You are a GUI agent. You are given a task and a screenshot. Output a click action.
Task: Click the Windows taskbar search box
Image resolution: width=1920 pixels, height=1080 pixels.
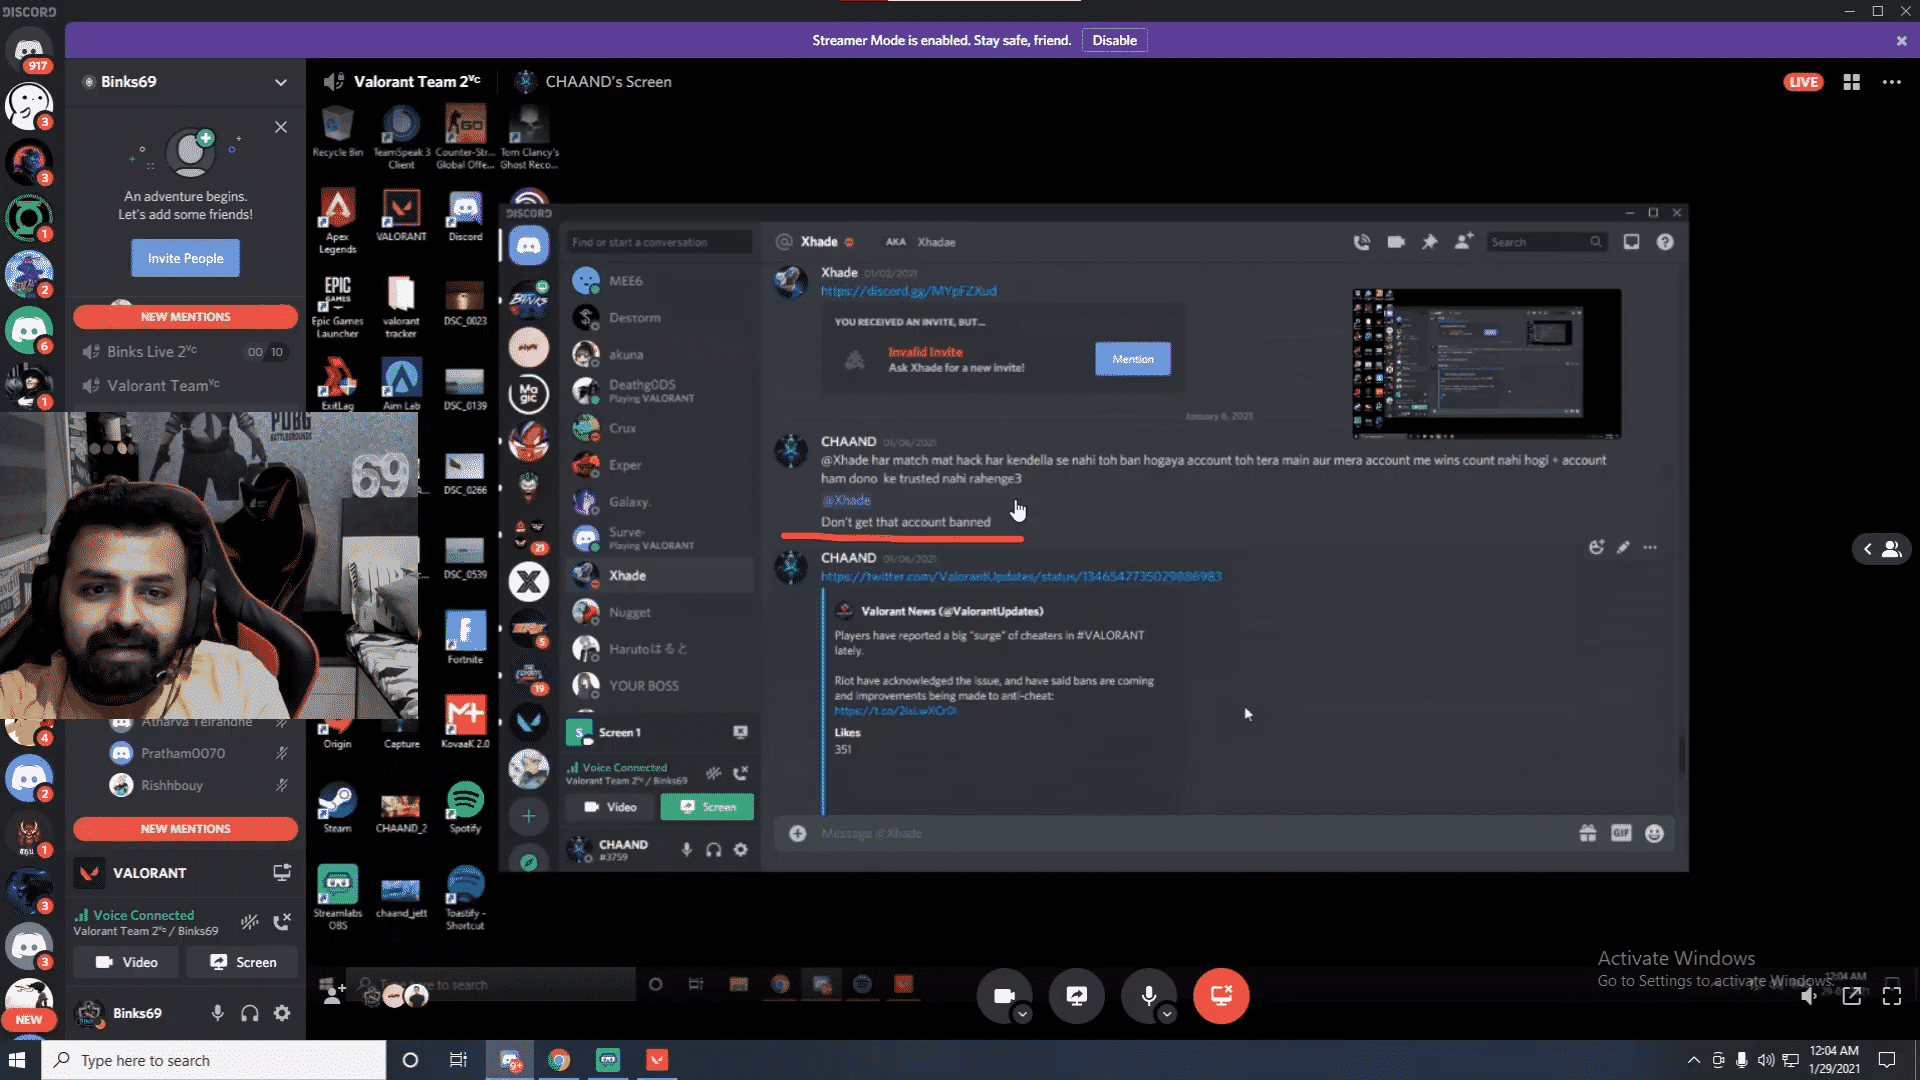(x=213, y=1060)
